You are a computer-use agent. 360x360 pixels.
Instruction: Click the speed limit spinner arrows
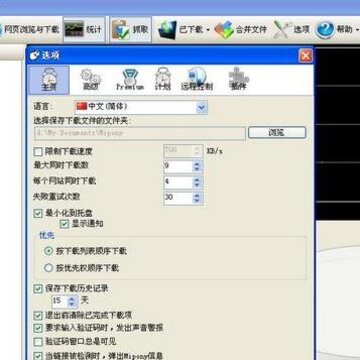pyautogui.click(x=198, y=151)
